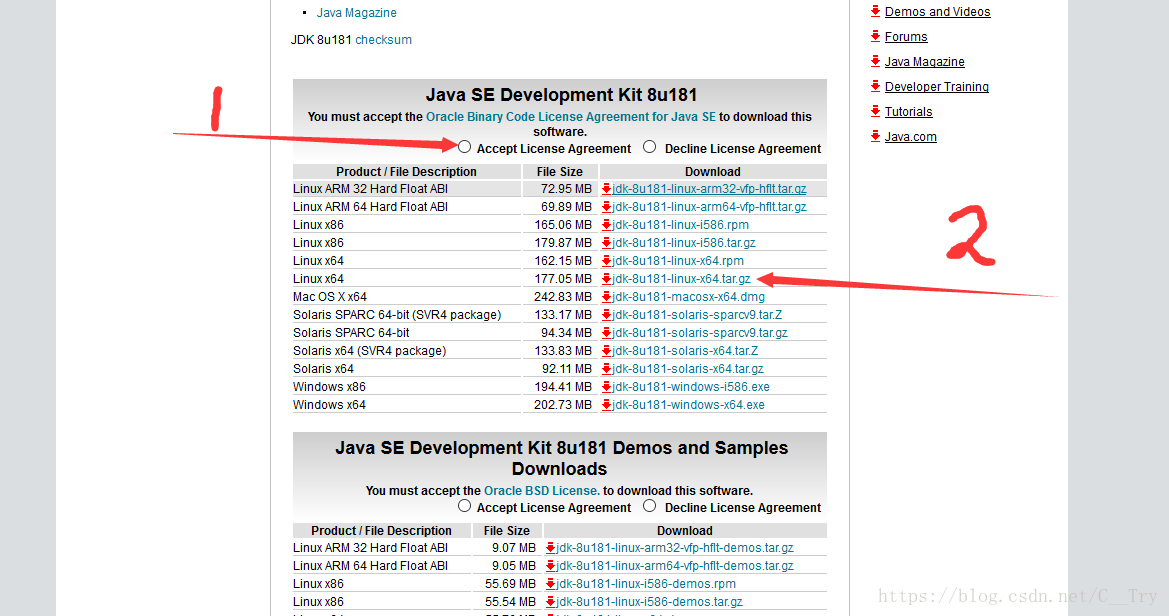Click red arrow icon beside Developer Training
The width and height of the screenshot is (1169, 616).
point(875,86)
